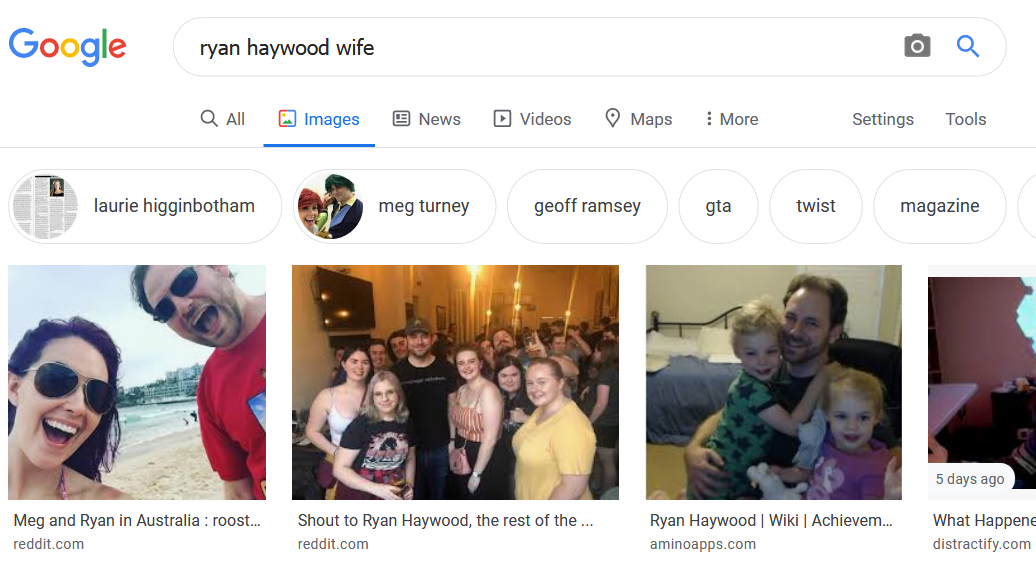The height and width of the screenshot is (578, 1036).
Task: Click into the search query text field
Action: click(x=542, y=47)
